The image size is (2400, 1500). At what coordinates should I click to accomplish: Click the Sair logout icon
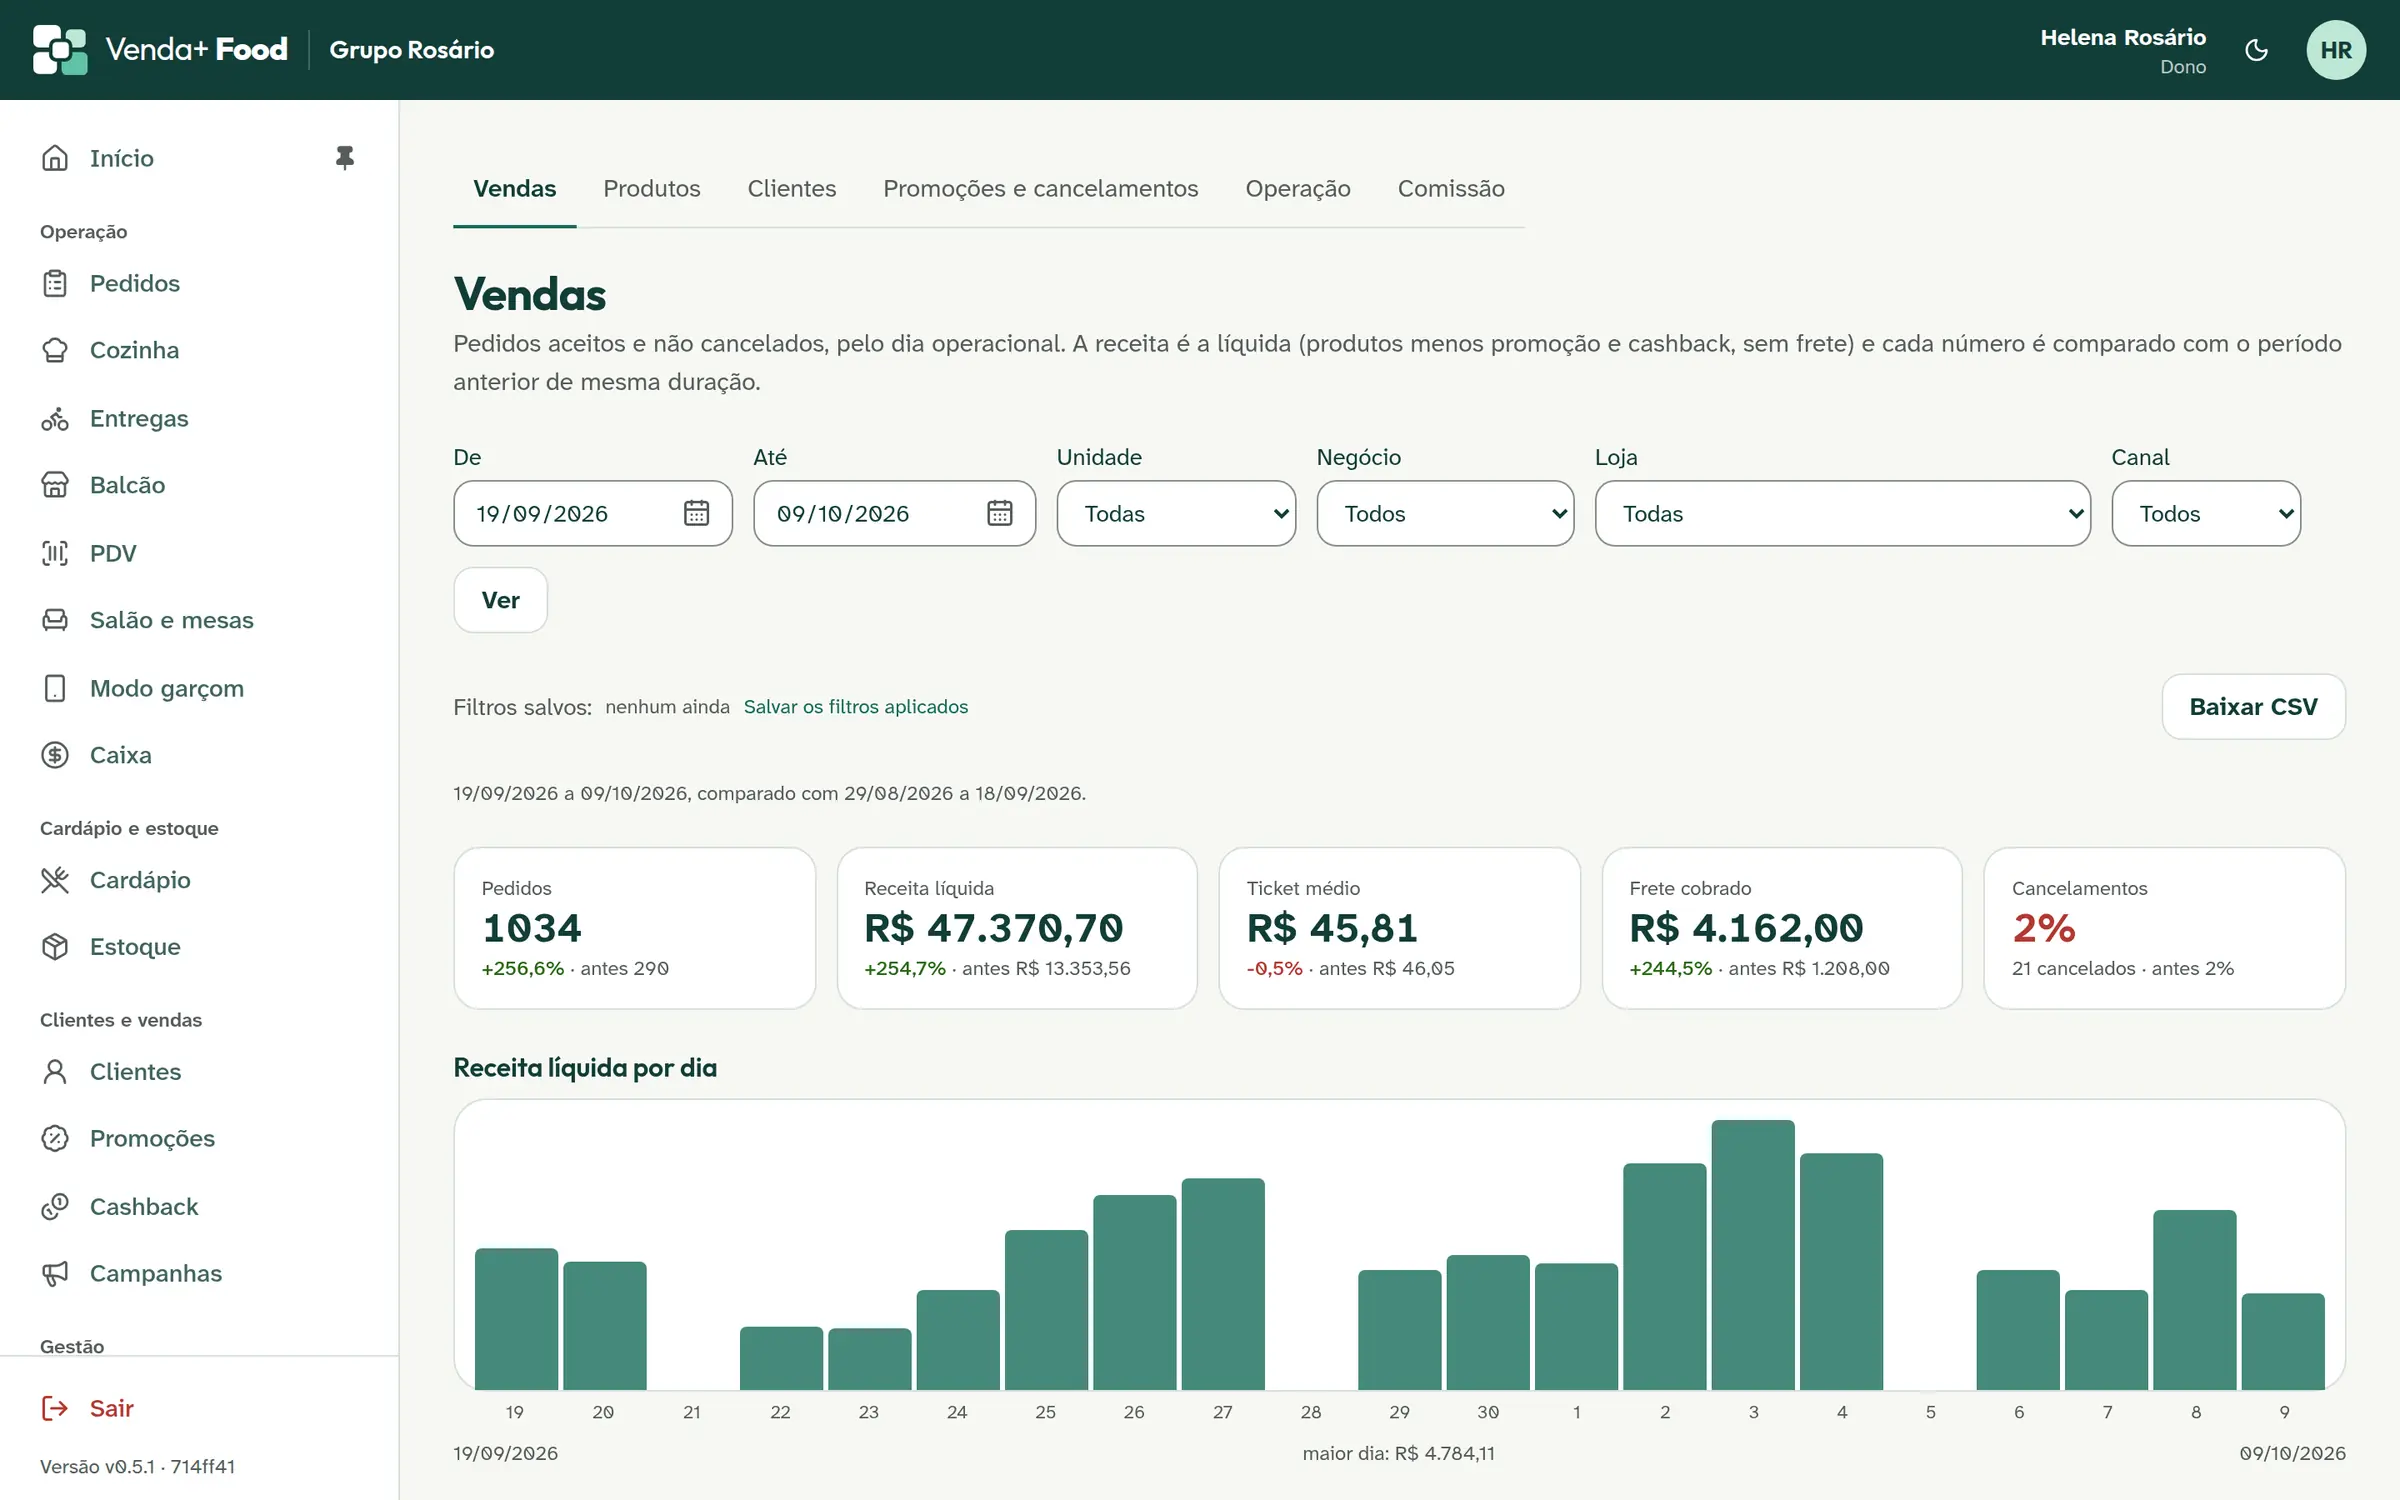tap(55, 1409)
